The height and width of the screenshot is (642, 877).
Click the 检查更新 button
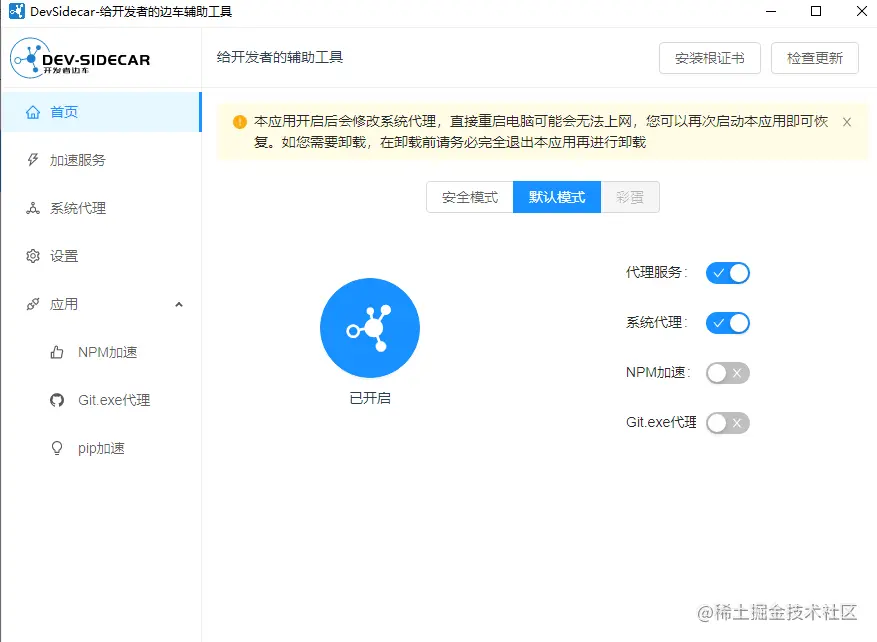coord(815,58)
